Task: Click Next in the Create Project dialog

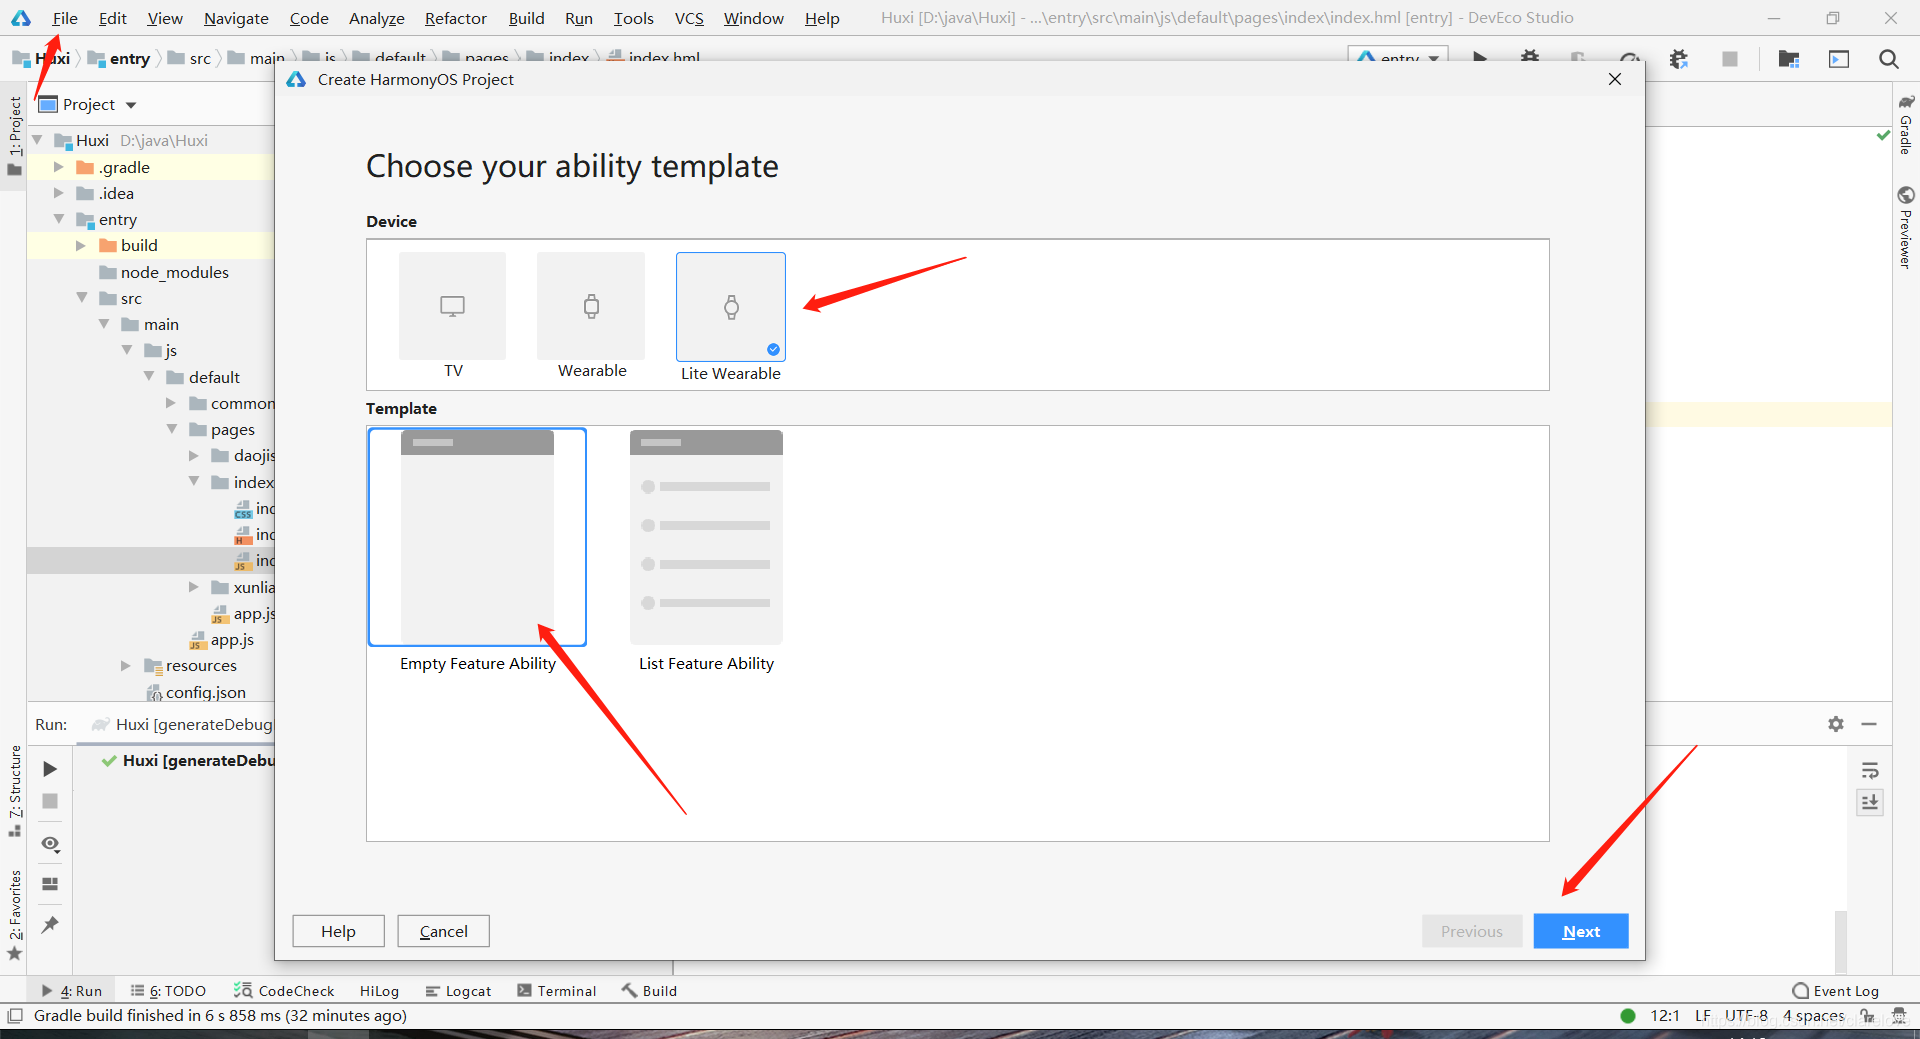Action: 1581,931
